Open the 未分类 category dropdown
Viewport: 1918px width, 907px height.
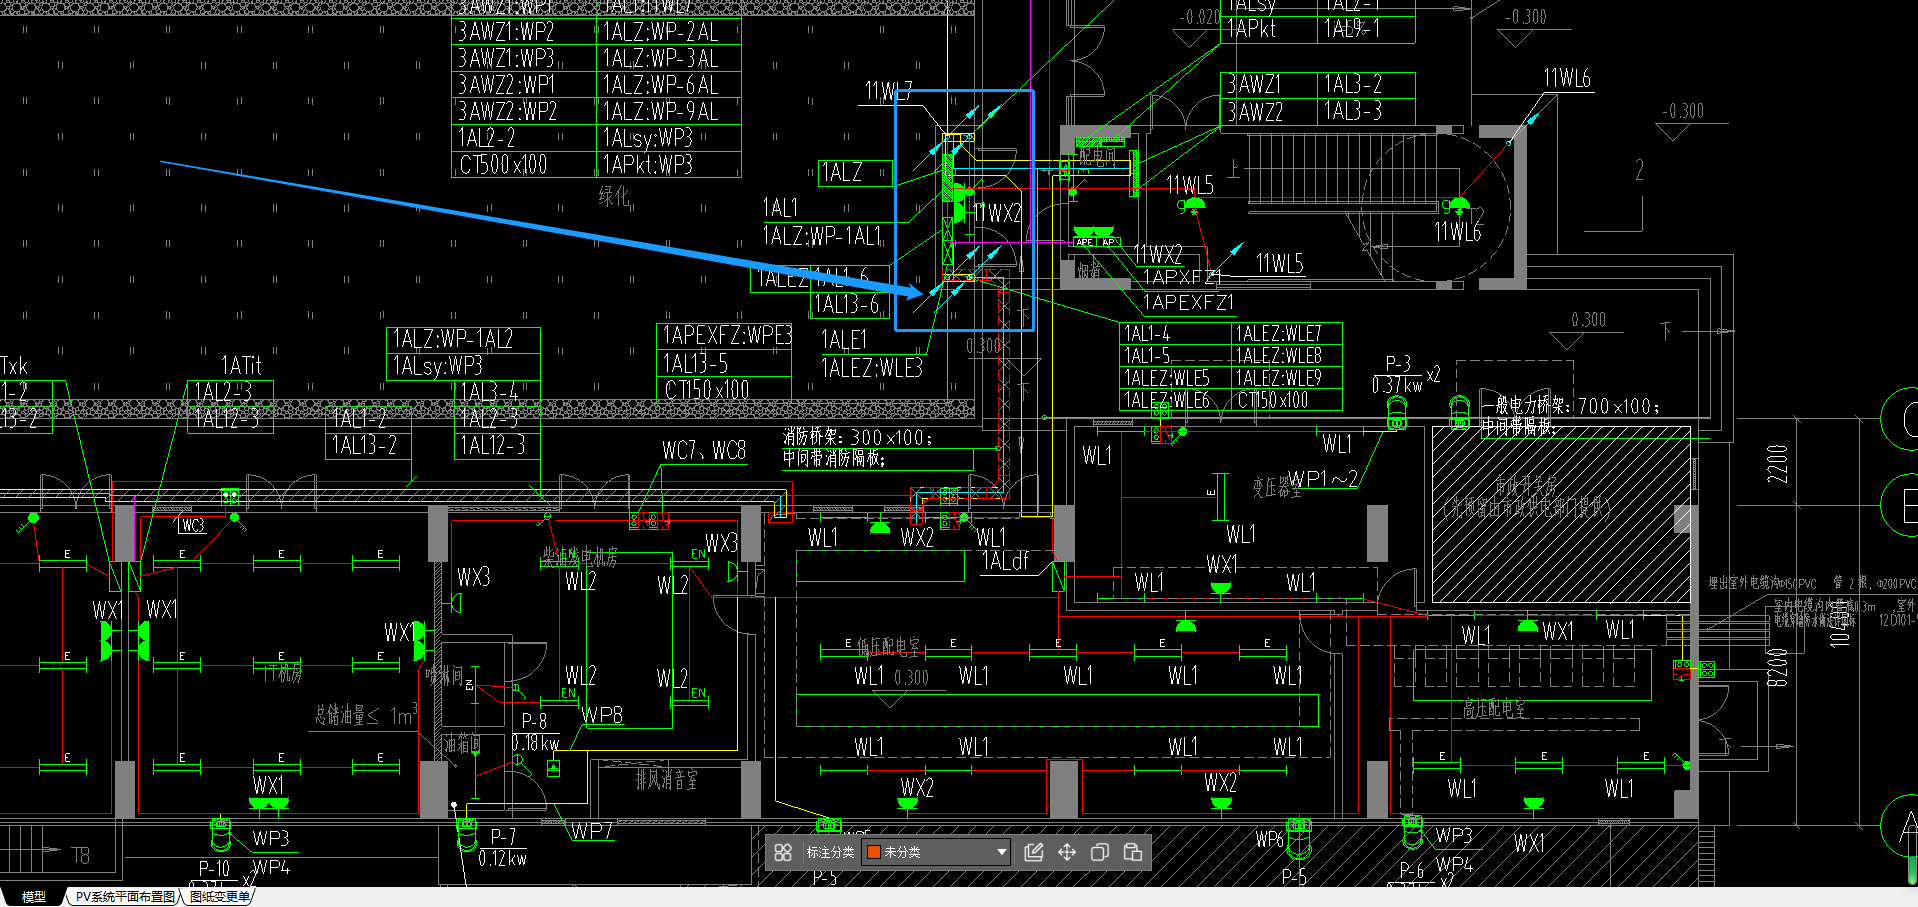pyautogui.click(x=936, y=852)
